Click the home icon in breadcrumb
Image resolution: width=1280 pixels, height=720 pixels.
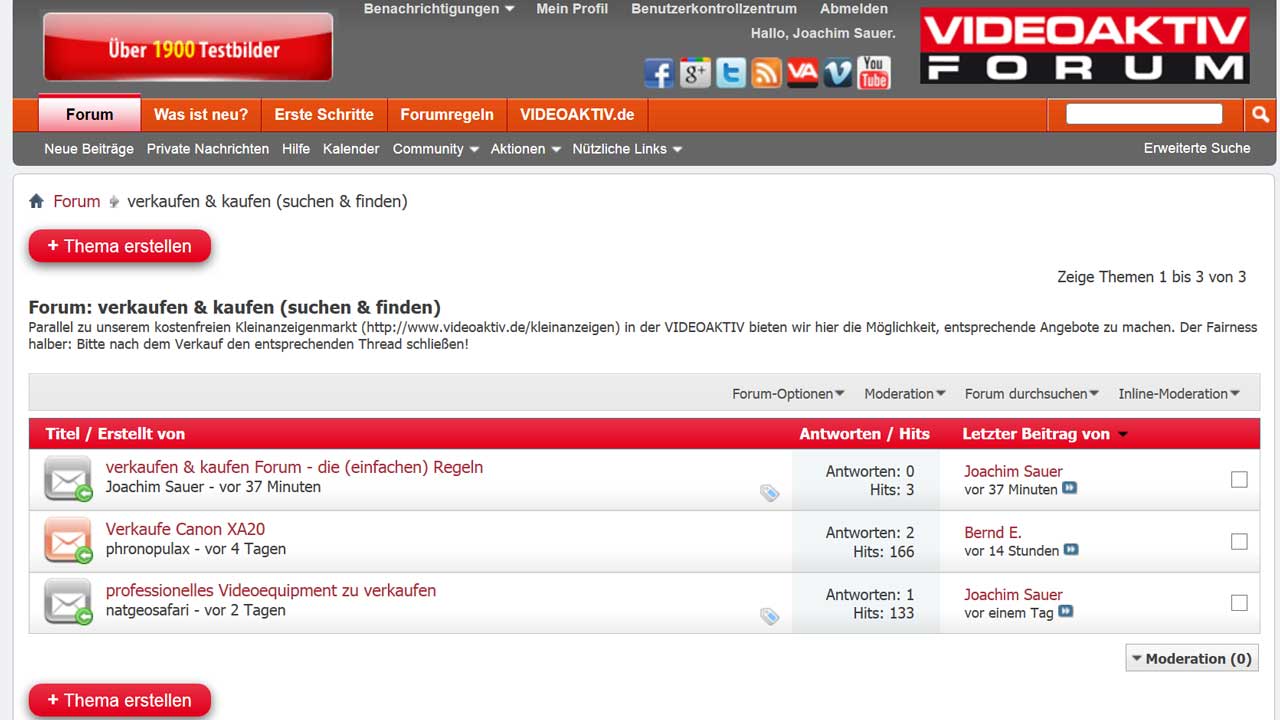point(37,202)
